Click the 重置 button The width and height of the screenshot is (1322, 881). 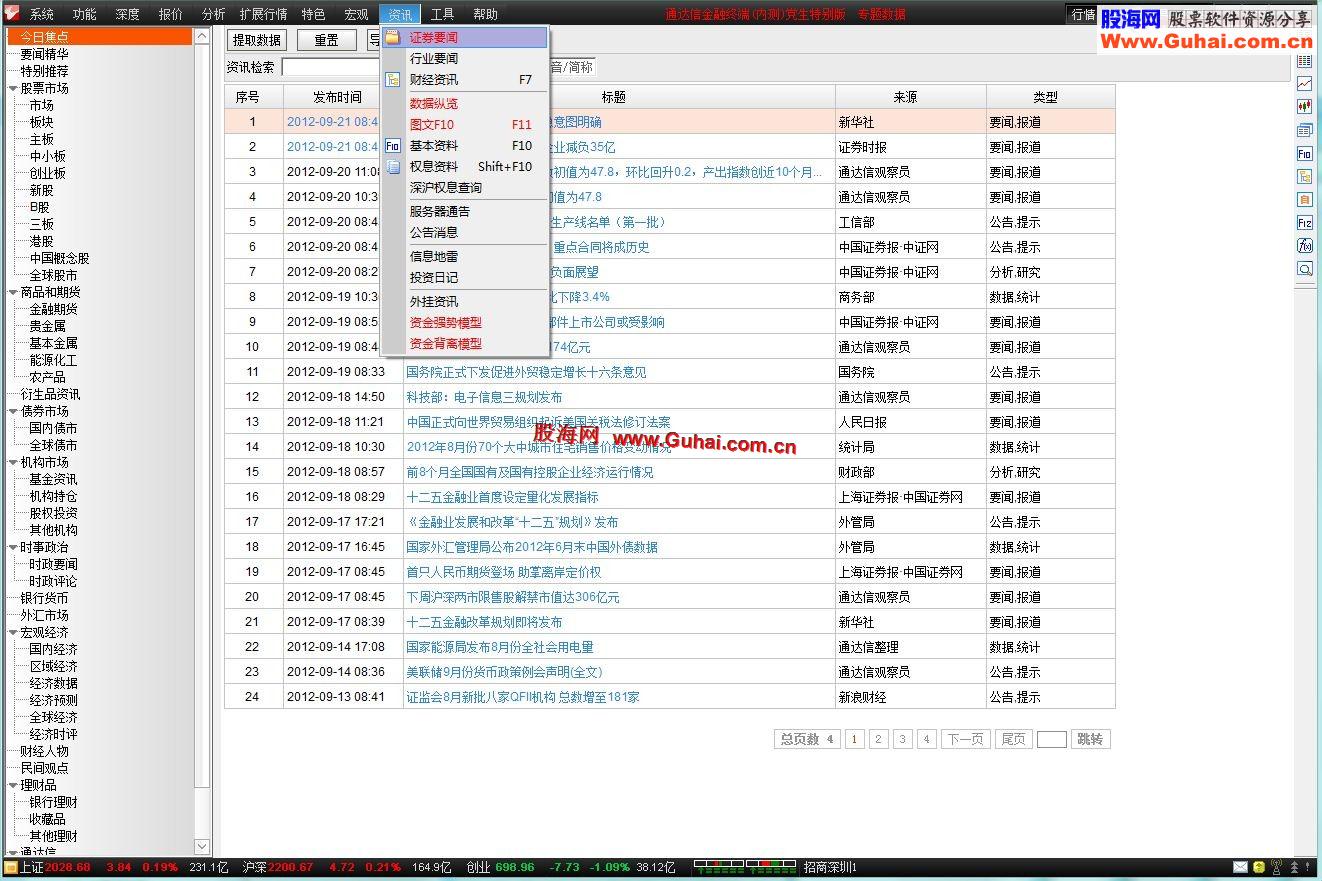point(326,40)
